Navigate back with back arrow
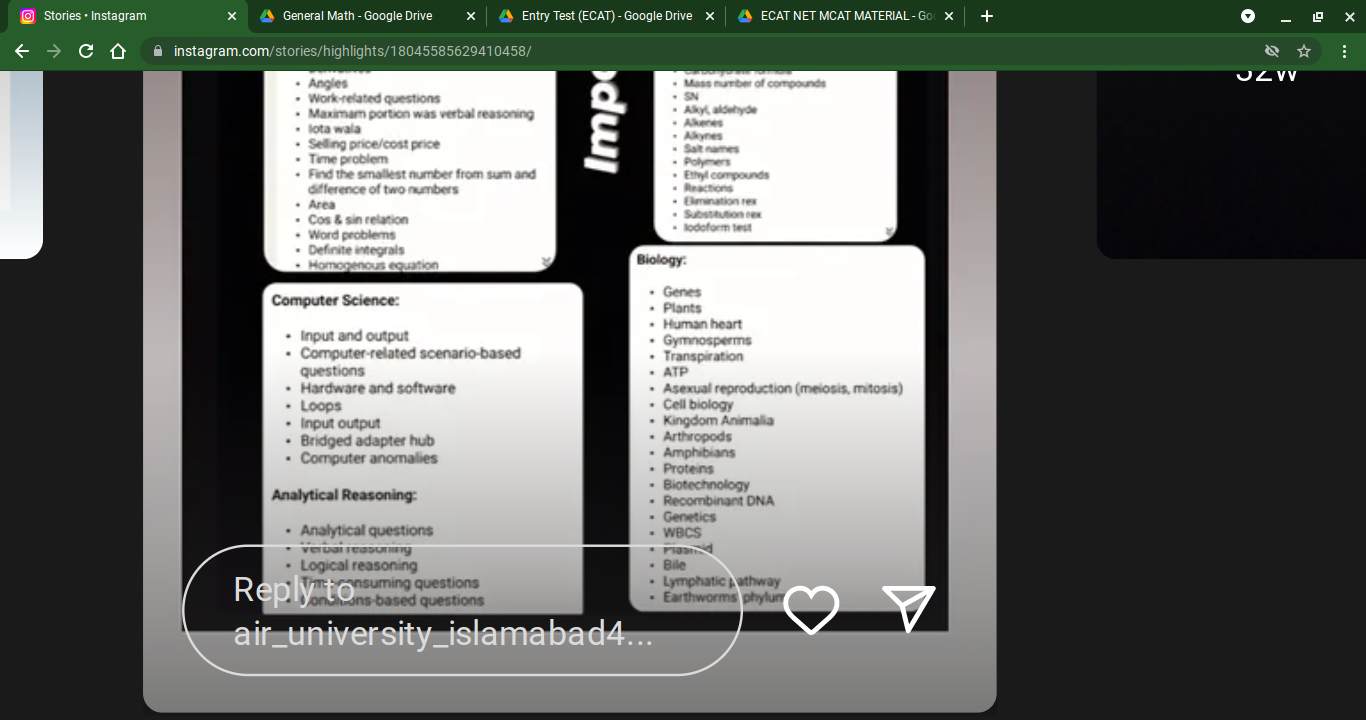Screen dimensions: 1366x720 click(22, 51)
